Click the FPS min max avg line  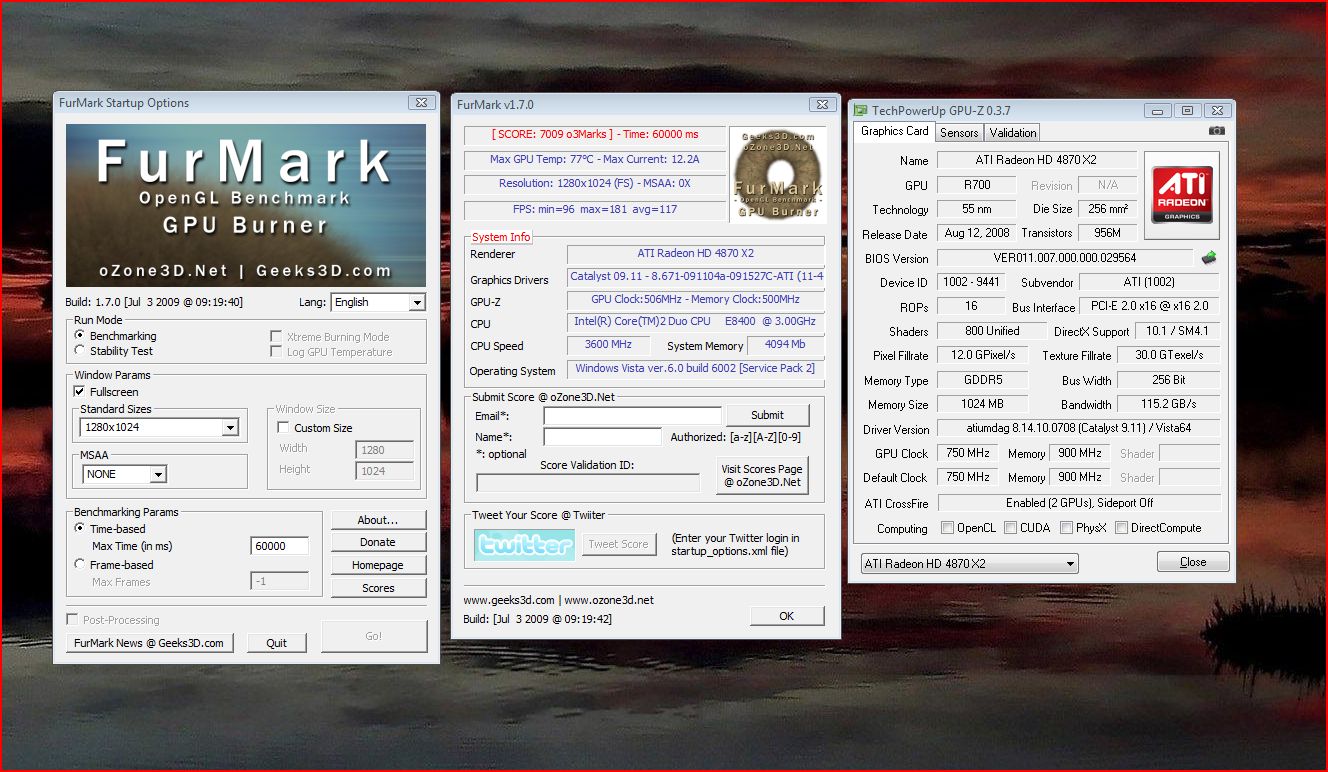tap(595, 209)
